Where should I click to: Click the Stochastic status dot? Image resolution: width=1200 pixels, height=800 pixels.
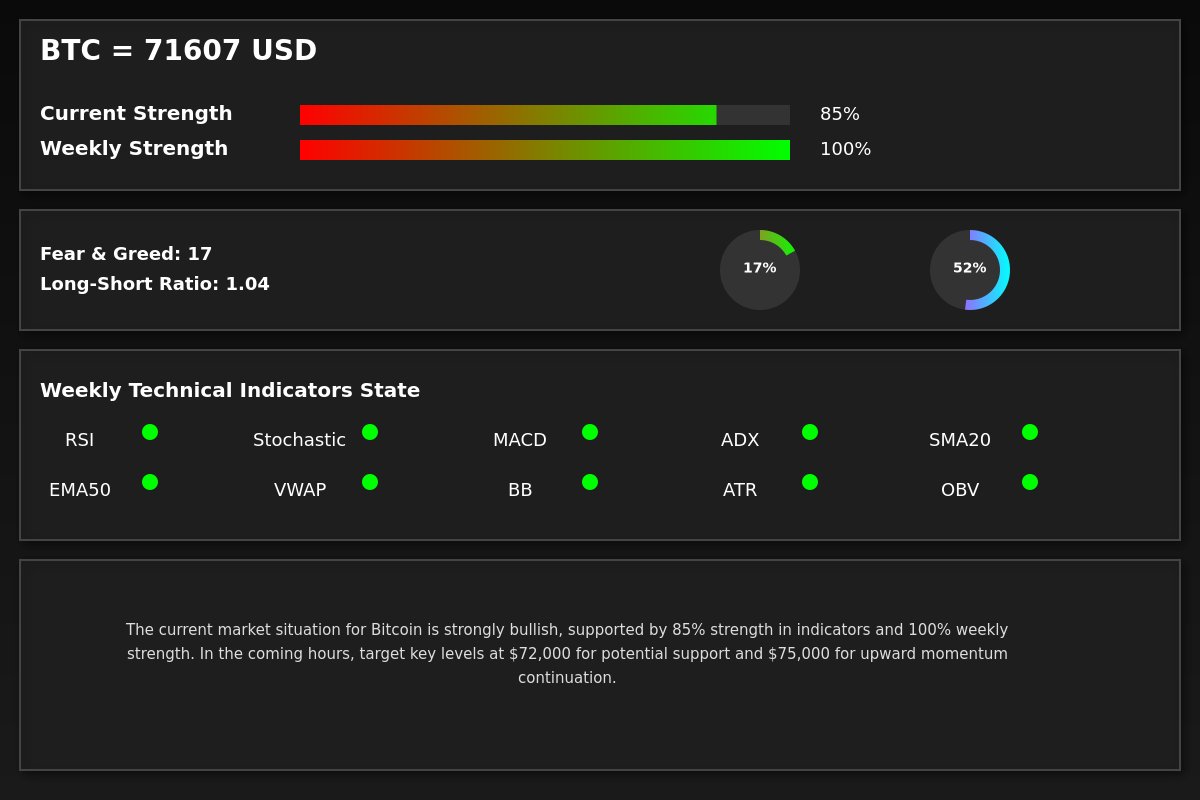[x=370, y=432]
